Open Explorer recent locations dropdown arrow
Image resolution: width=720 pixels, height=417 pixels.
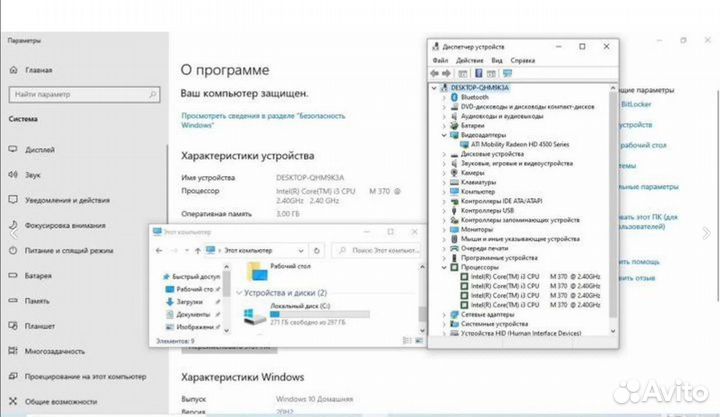[x=186, y=250]
